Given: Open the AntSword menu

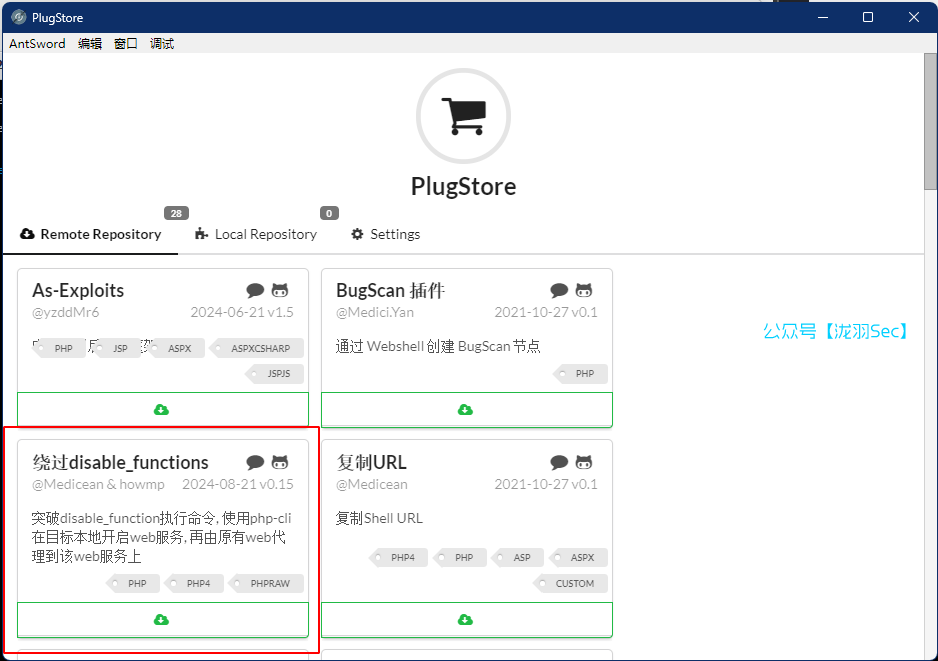Looking at the screenshot, I should 37,44.
